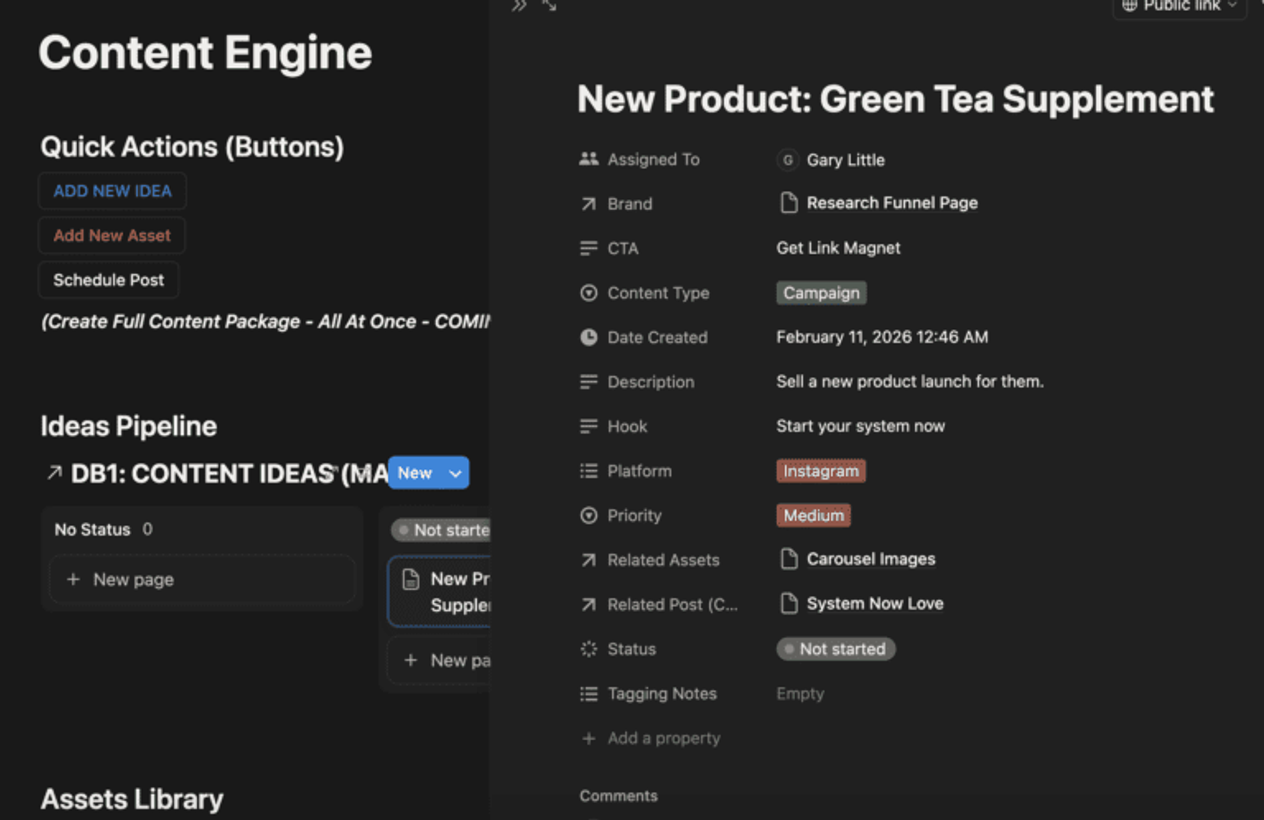This screenshot has height=820, width=1264.
Task: Open System Now Love related post
Action: 875,603
